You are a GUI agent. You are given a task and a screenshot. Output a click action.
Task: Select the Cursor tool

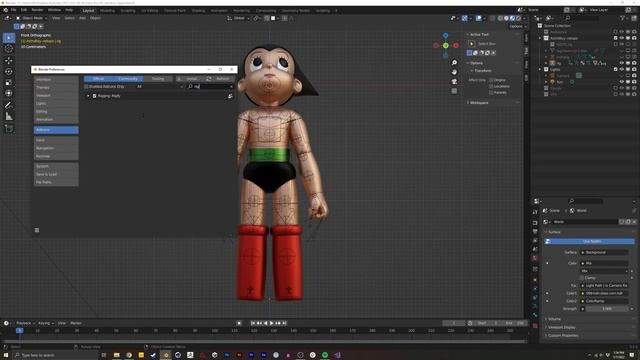coord(9,49)
